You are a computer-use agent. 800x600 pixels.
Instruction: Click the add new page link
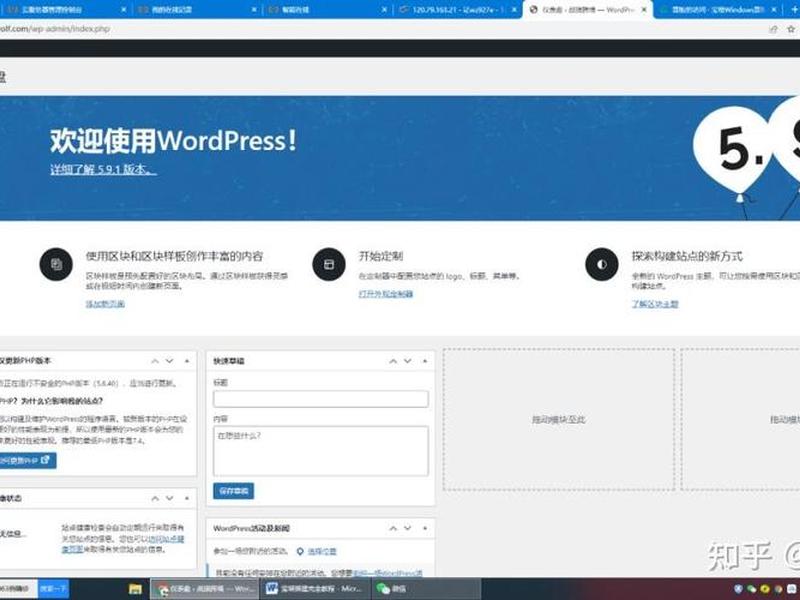click(x=105, y=304)
